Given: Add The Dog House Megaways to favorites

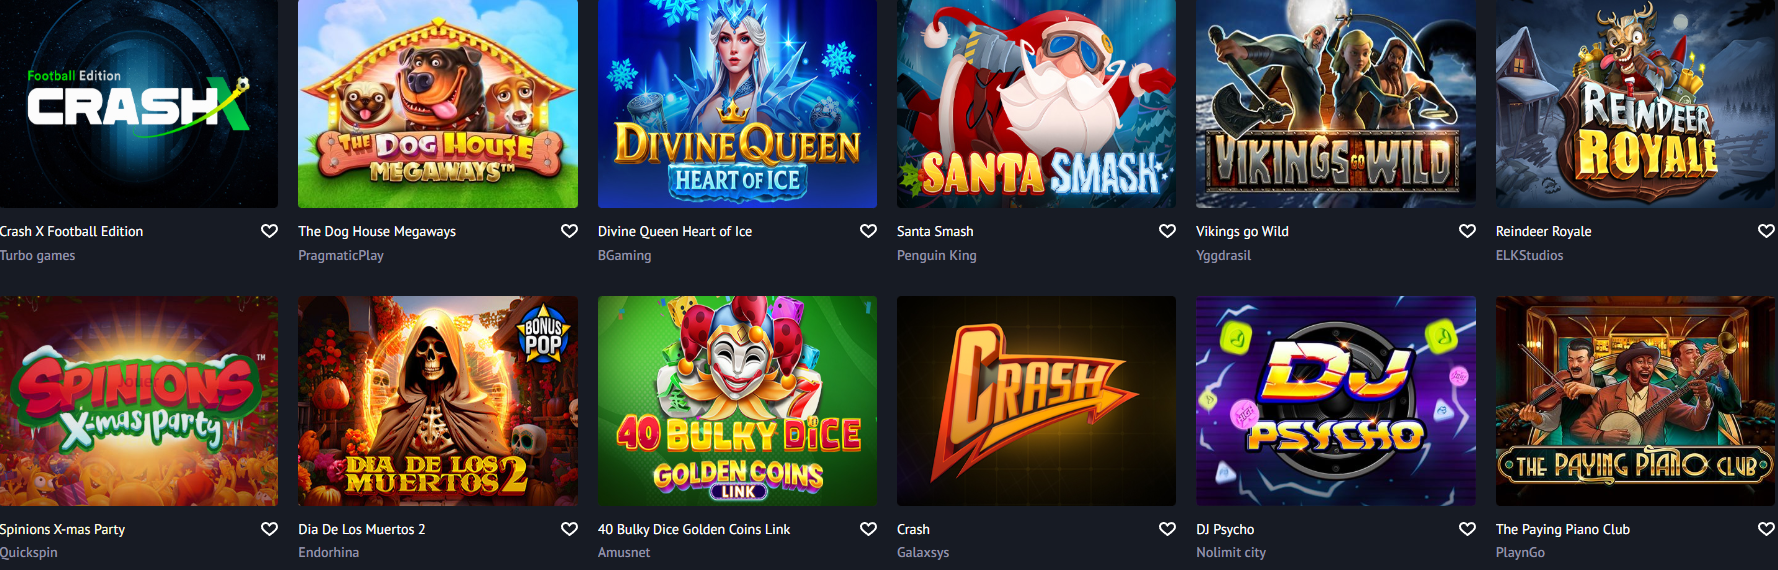Looking at the screenshot, I should (x=569, y=231).
